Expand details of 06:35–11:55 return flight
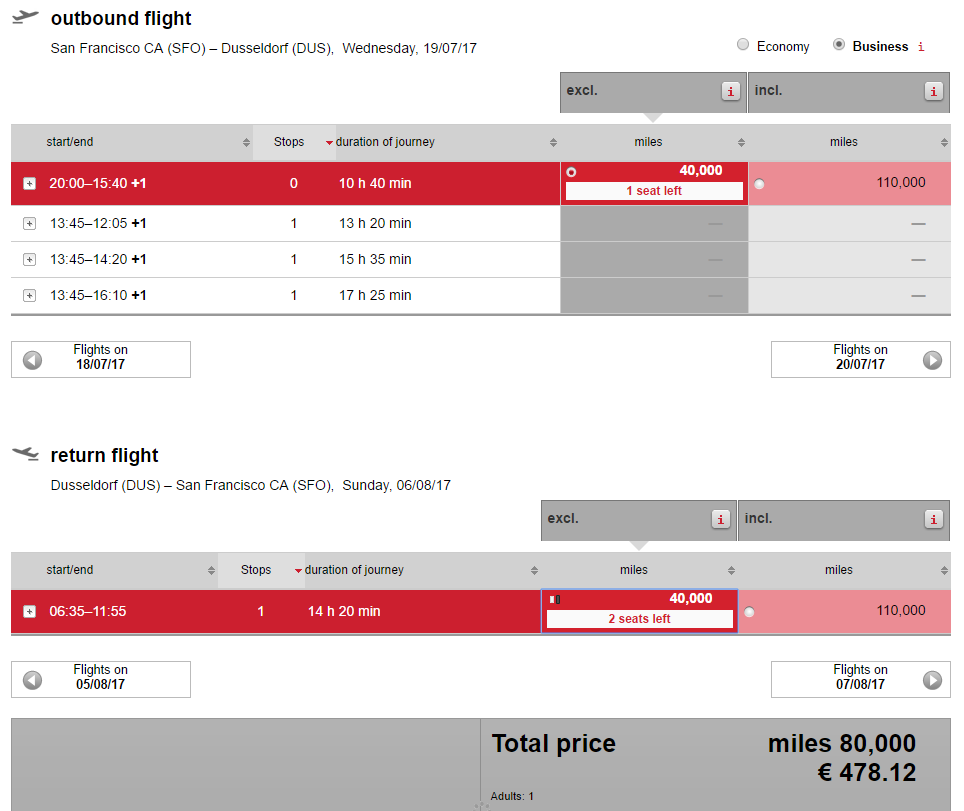This screenshot has height=811, width=964. tap(29, 612)
